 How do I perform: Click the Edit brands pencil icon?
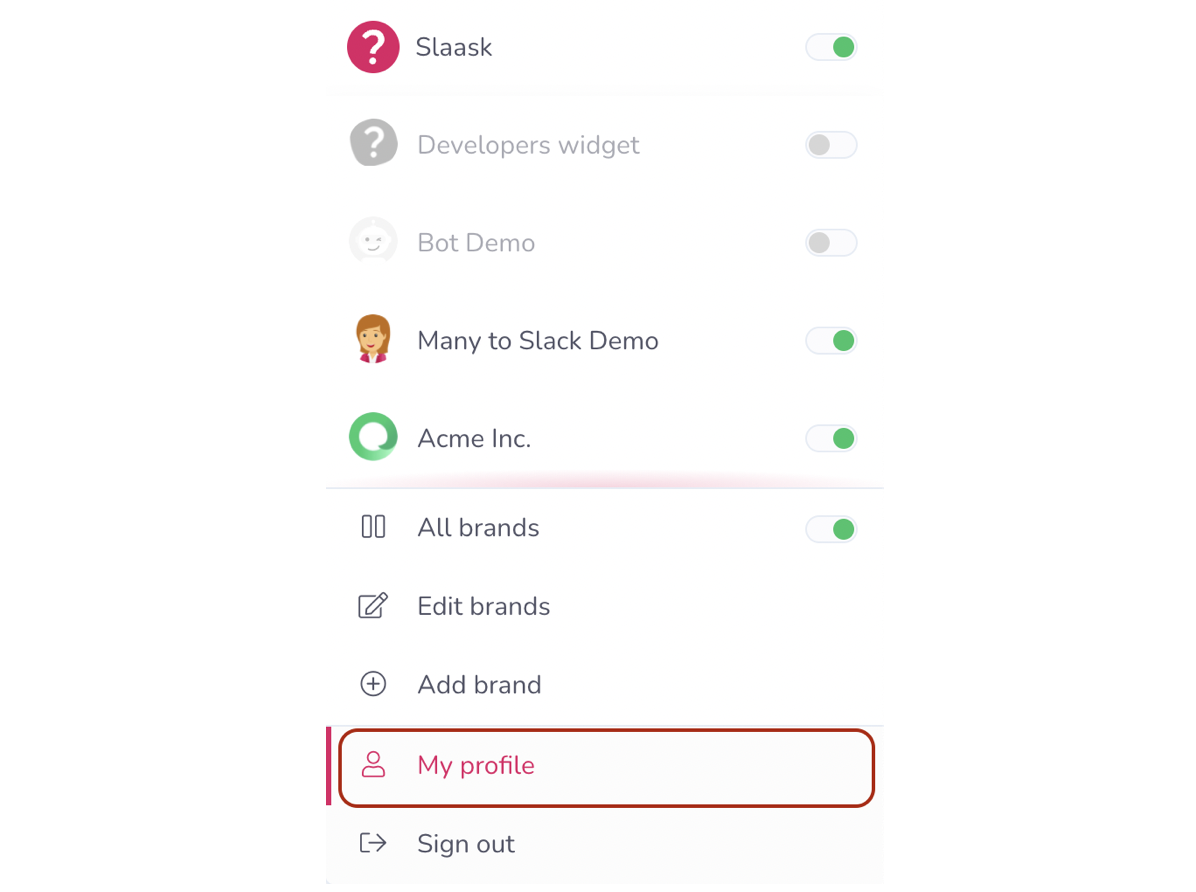click(x=373, y=606)
